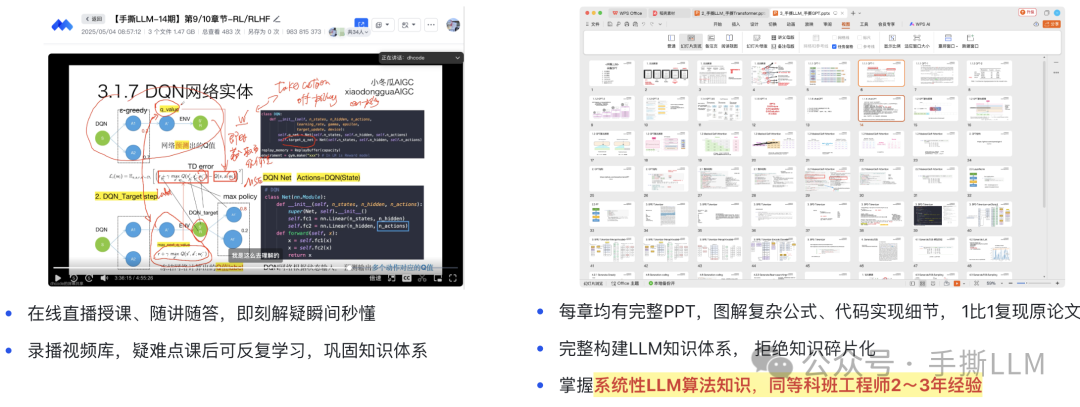Add a new tab with the plus button

tap(853, 13)
